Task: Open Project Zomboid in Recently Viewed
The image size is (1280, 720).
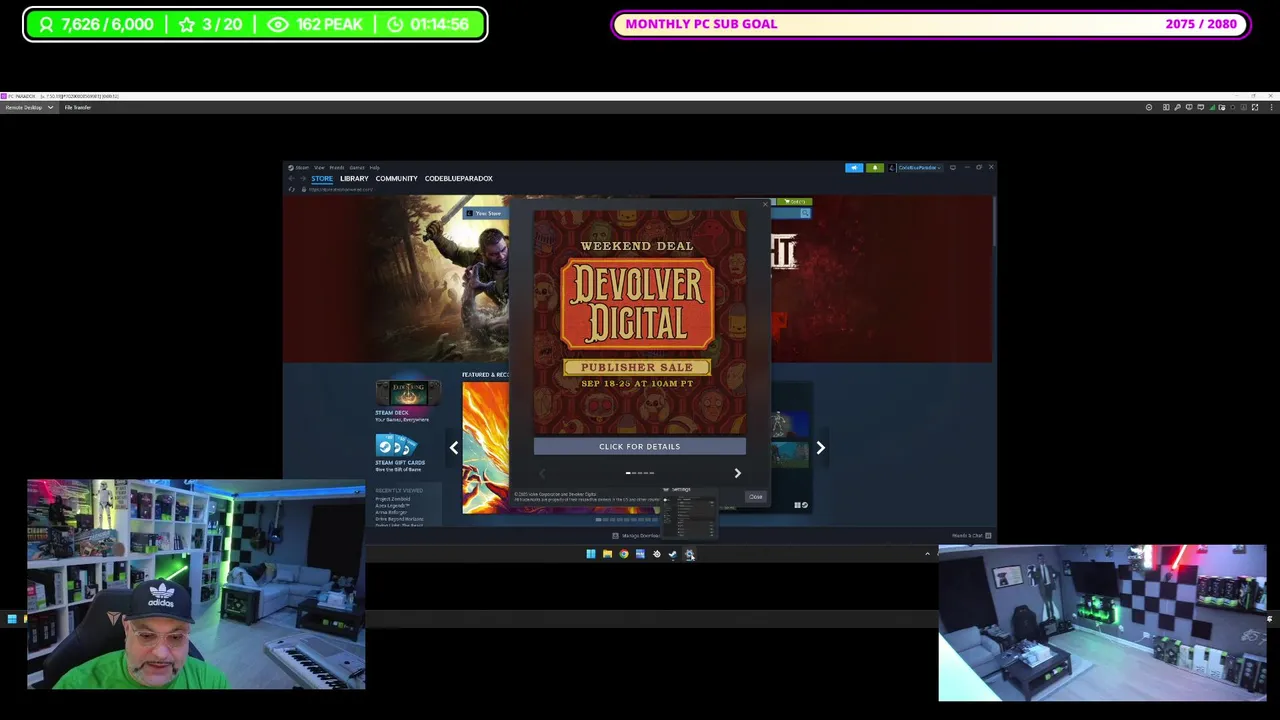Action: [393, 498]
